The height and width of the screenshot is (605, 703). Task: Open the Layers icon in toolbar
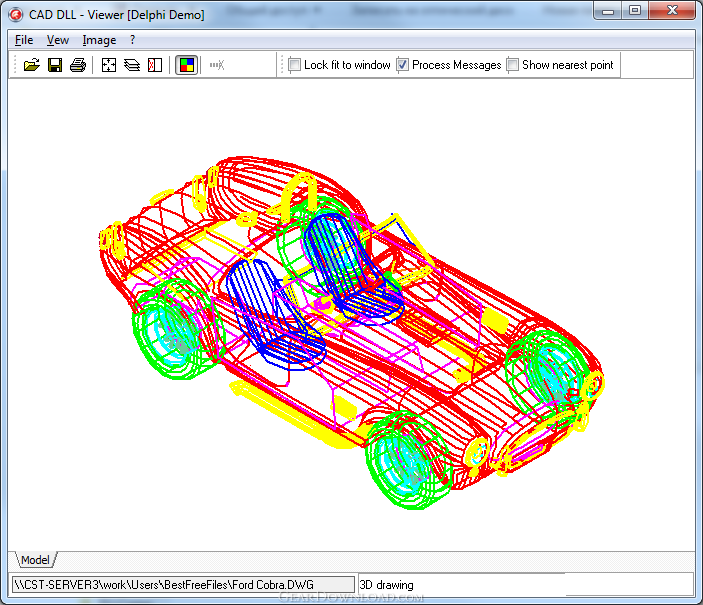pos(132,65)
